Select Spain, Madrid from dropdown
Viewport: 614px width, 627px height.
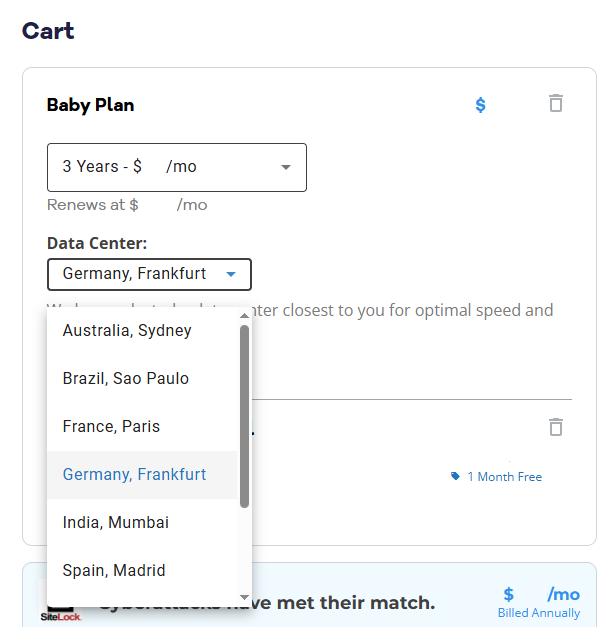coord(114,570)
